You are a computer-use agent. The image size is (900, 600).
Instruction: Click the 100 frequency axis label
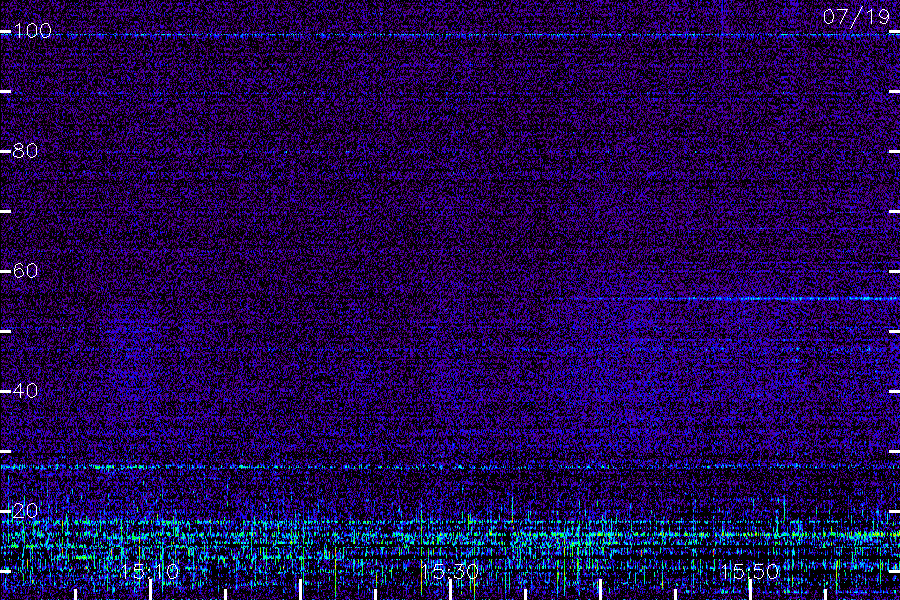pos(32,30)
